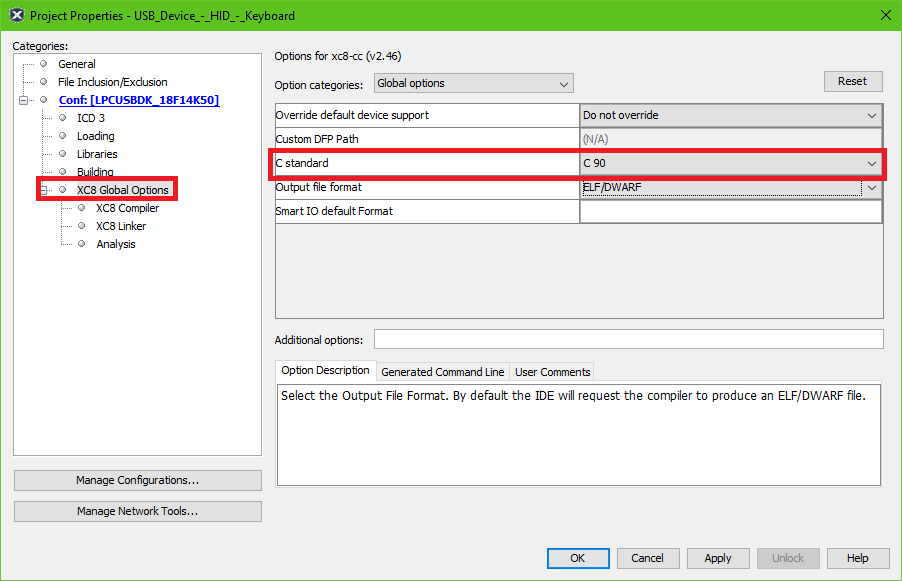The image size is (902, 581).
Task: Select the ICD 3 category
Action: coord(90,118)
